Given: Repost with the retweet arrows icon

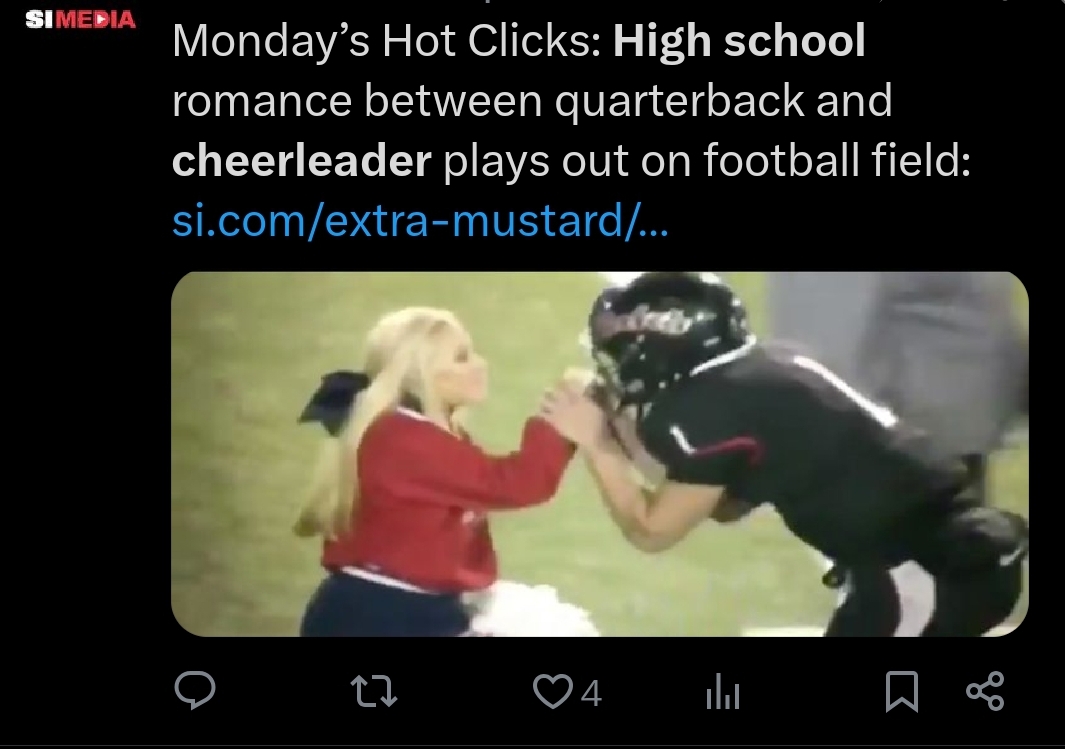Looking at the screenshot, I should [x=374, y=691].
